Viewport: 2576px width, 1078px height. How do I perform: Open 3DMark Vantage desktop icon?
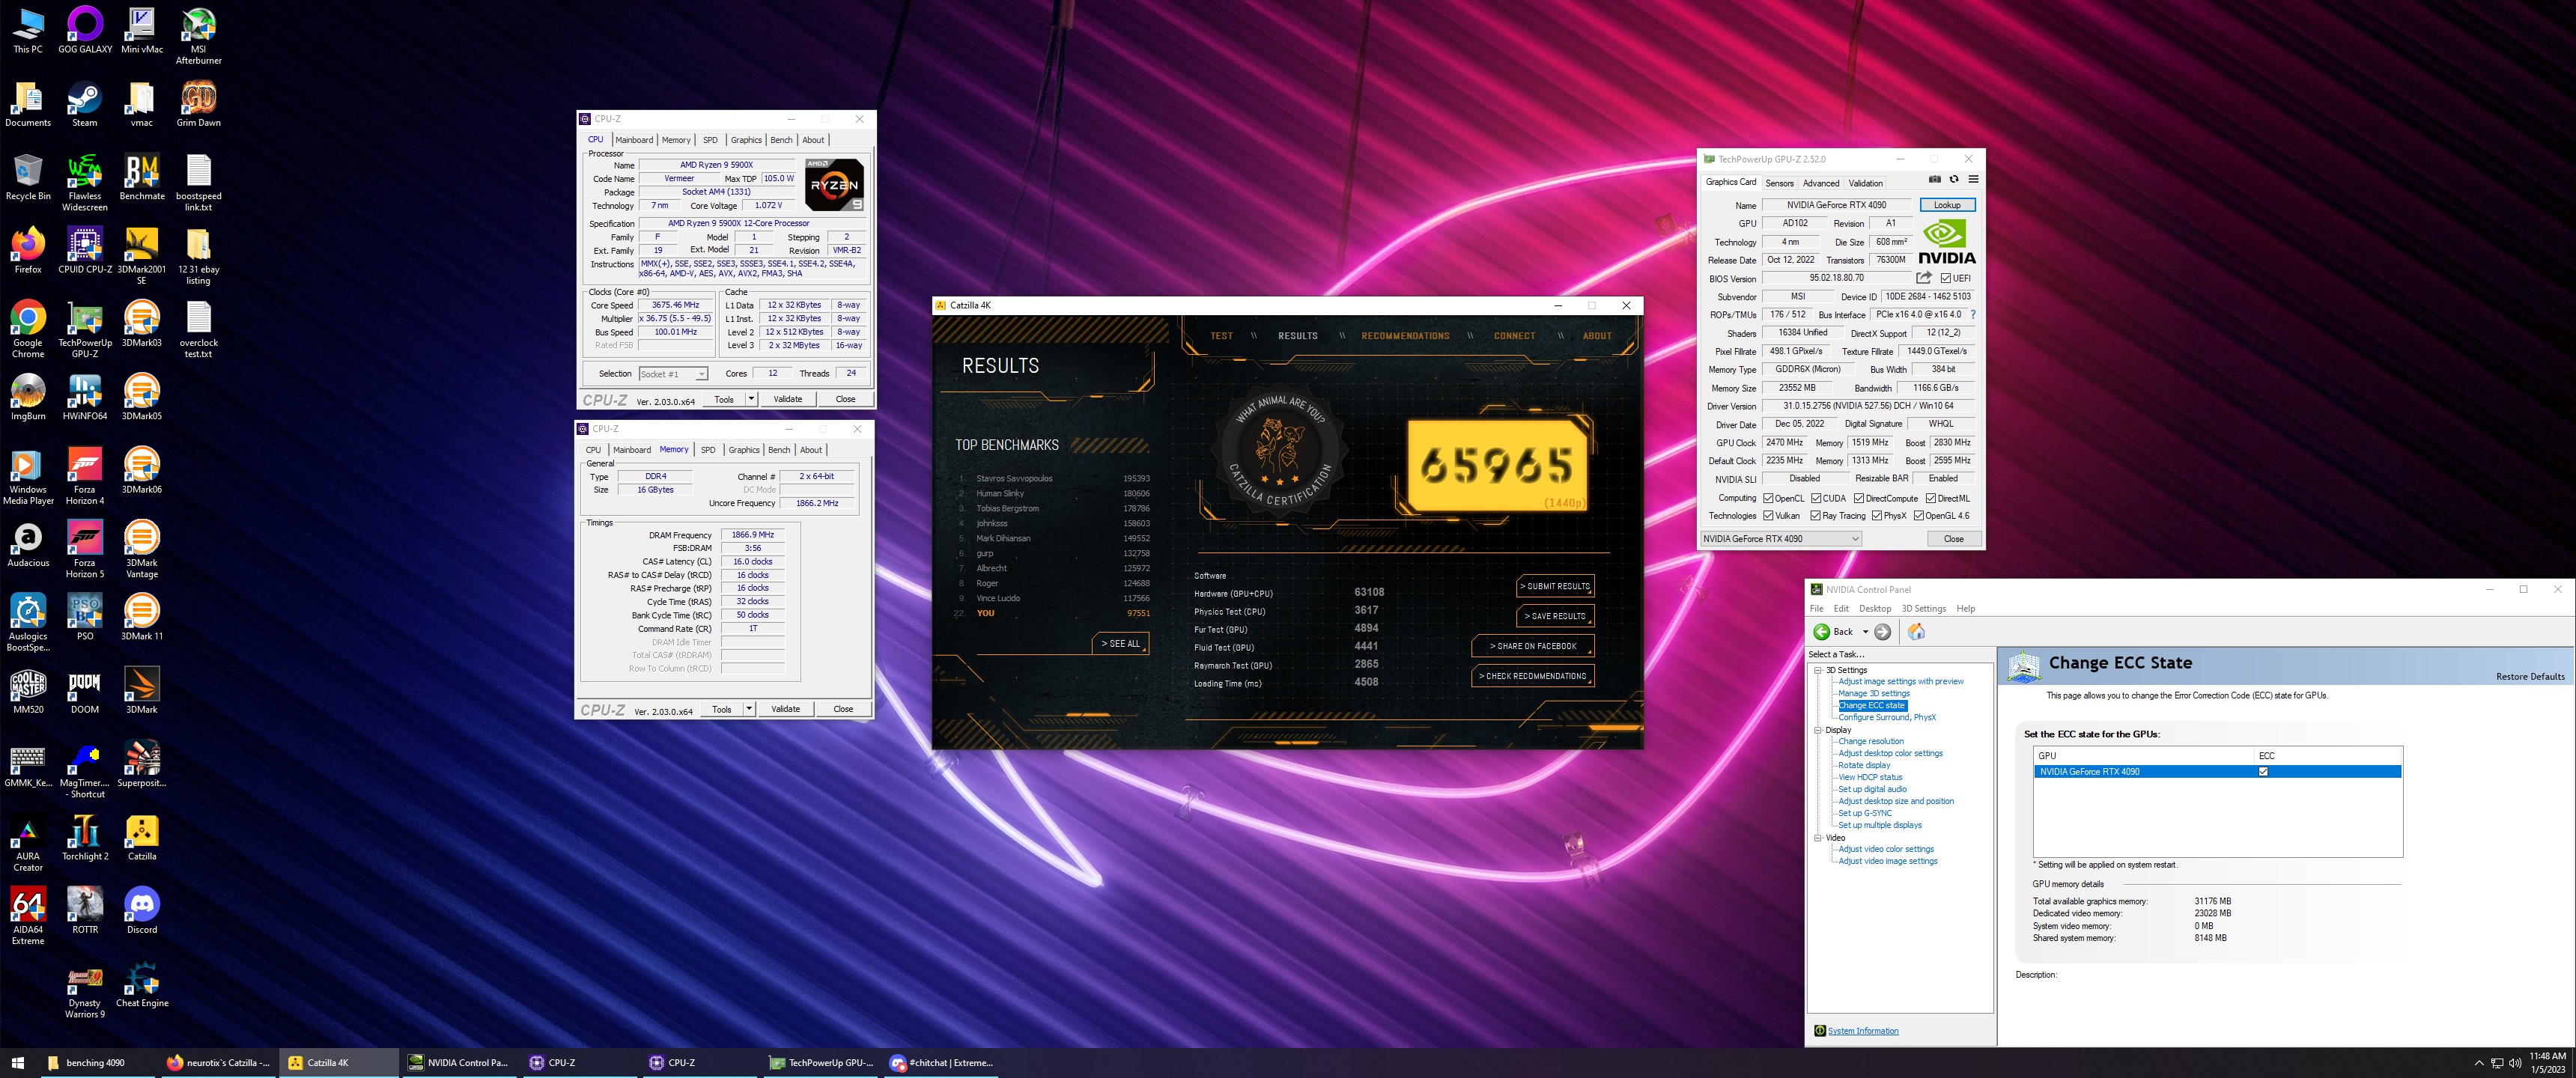tap(141, 549)
